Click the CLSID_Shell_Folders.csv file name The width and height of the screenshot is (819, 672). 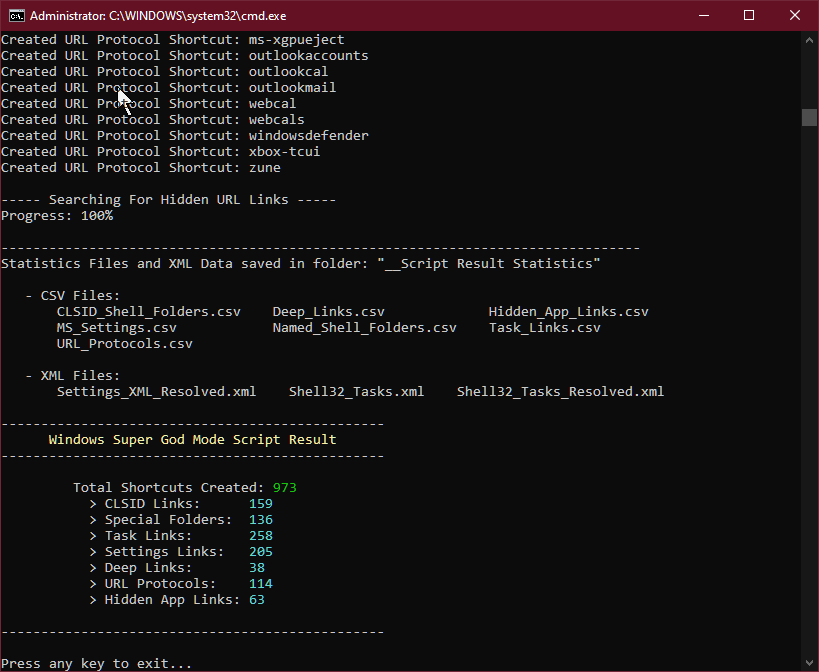coord(149,312)
